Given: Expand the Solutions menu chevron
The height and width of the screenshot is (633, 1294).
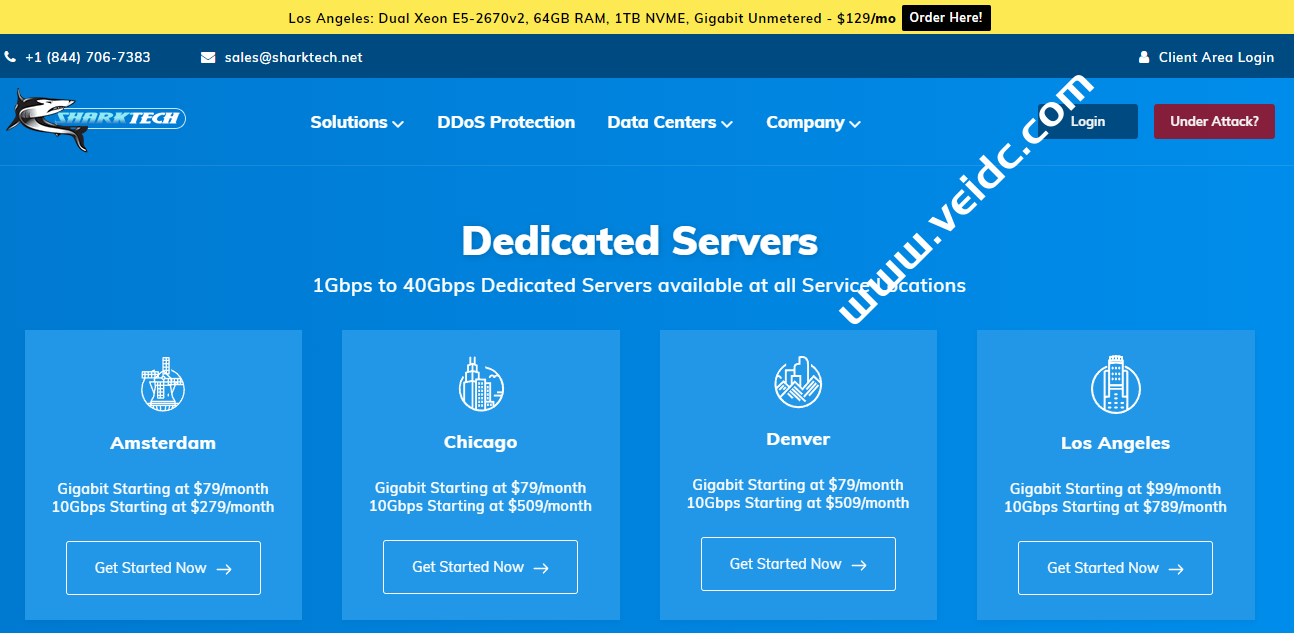Looking at the screenshot, I should (x=398, y=124).
